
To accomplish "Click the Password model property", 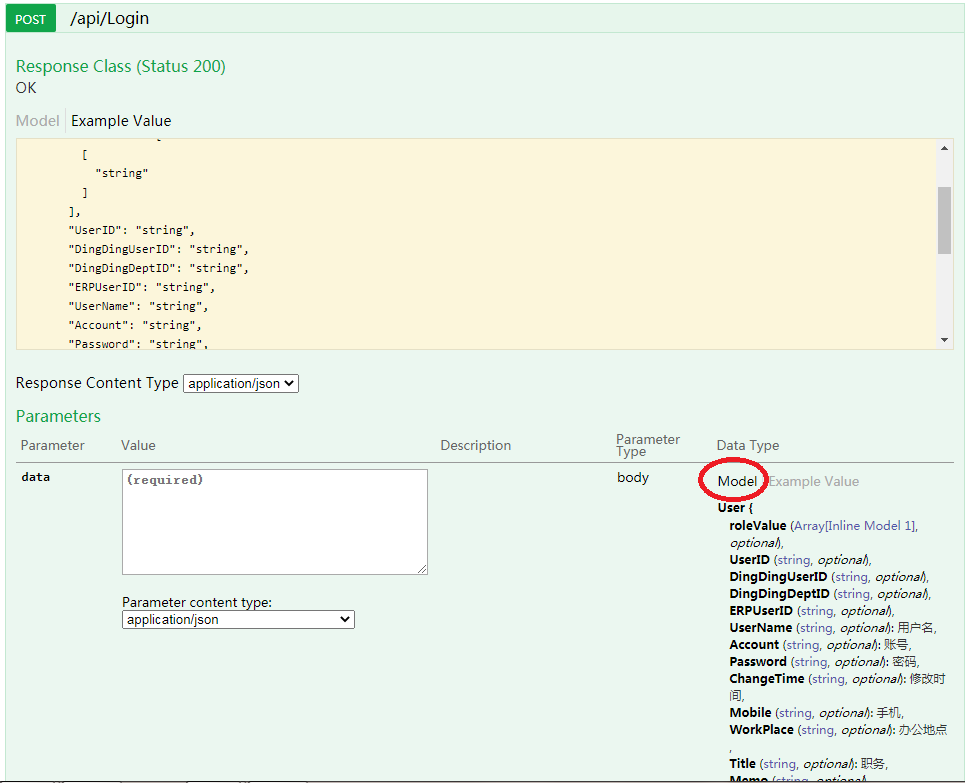I will pos(758,662).
